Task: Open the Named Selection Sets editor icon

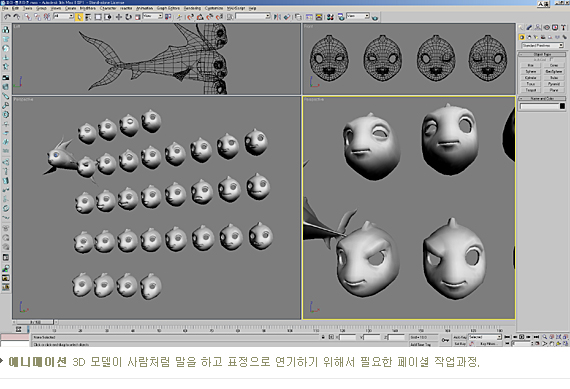Action: (x=231, y=17)
